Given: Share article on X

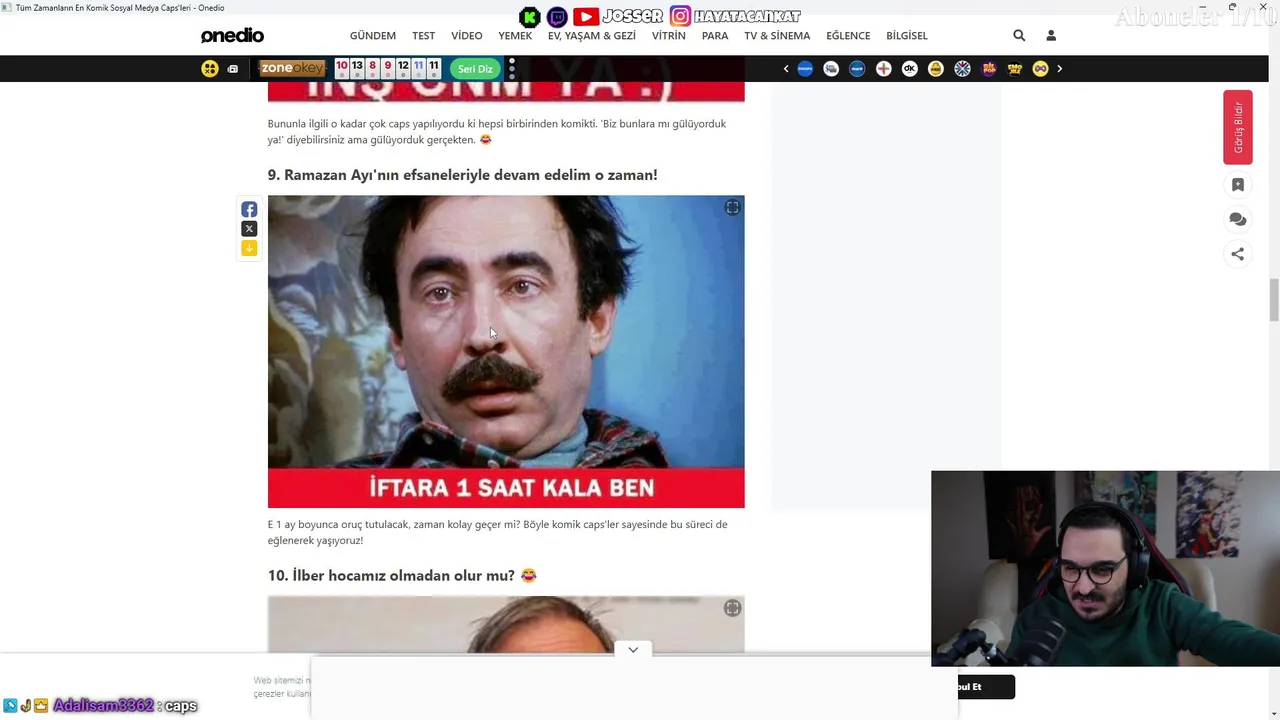Looking at the screenshot, I should (249, 229).
